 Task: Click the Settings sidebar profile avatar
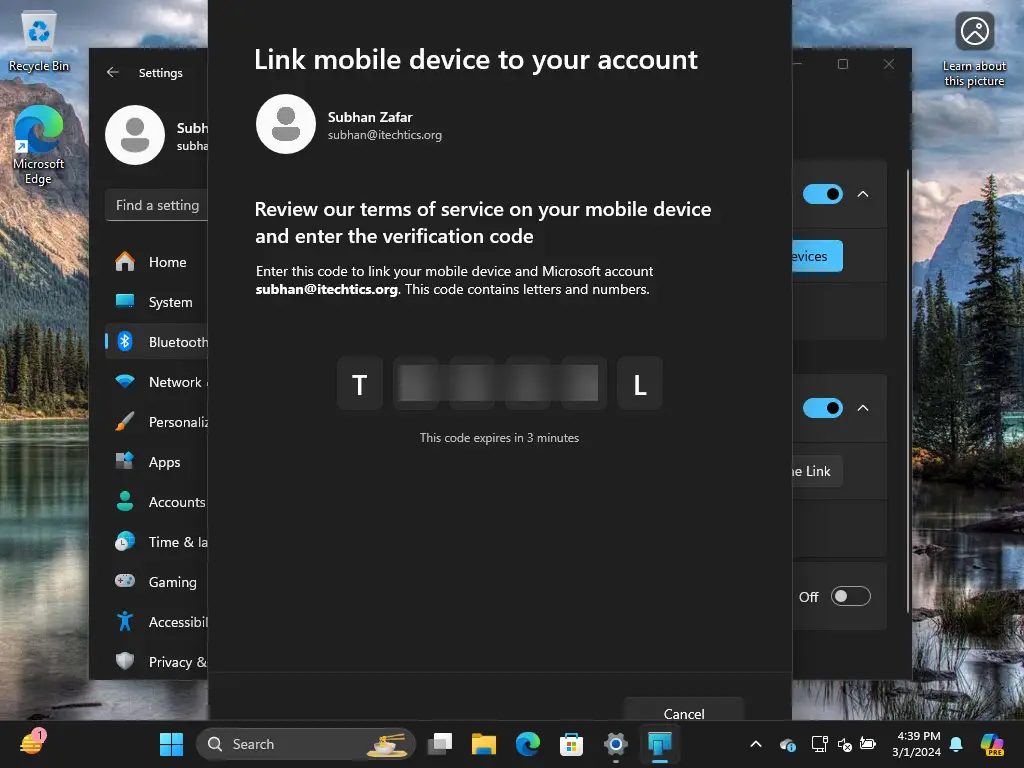pos(135,135)
